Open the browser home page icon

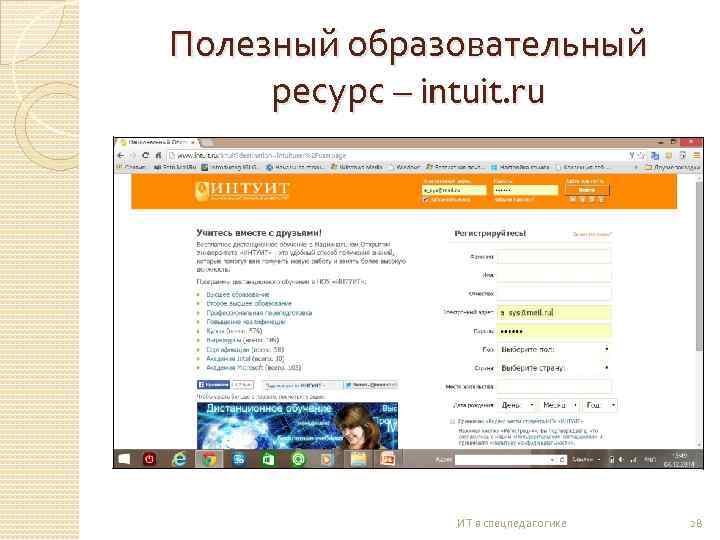158,156
